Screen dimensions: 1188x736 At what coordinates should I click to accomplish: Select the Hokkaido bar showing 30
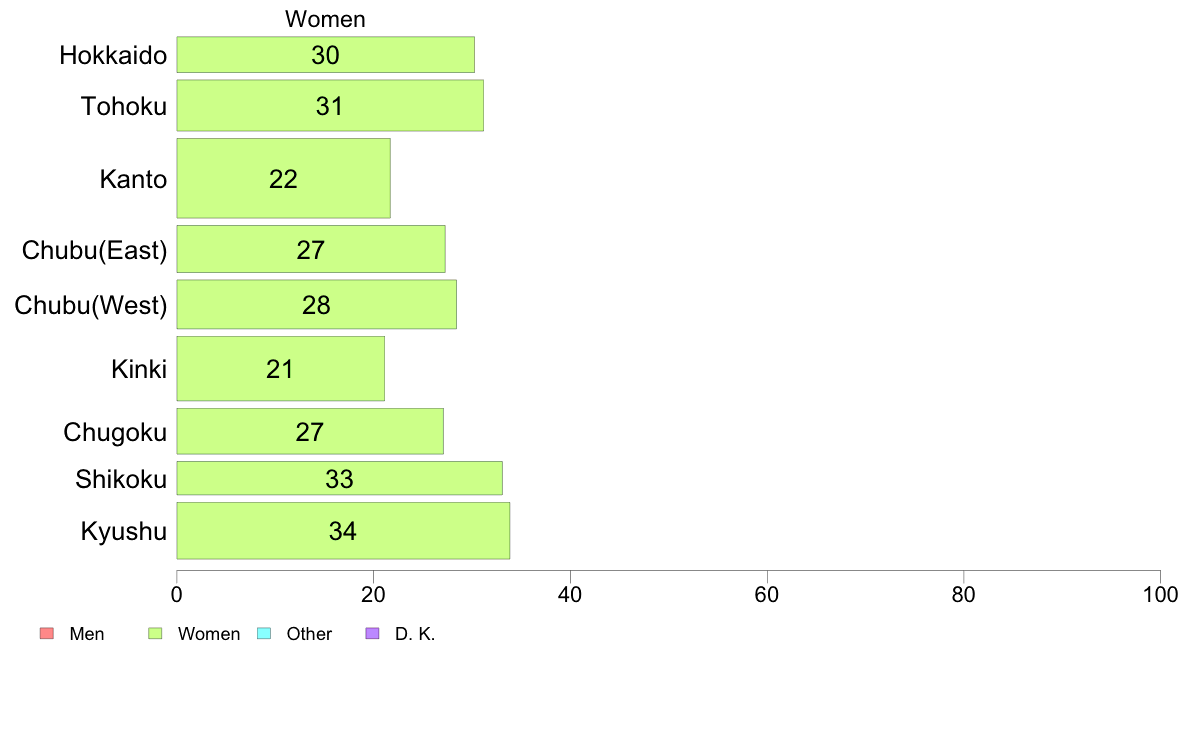point(326,55)
